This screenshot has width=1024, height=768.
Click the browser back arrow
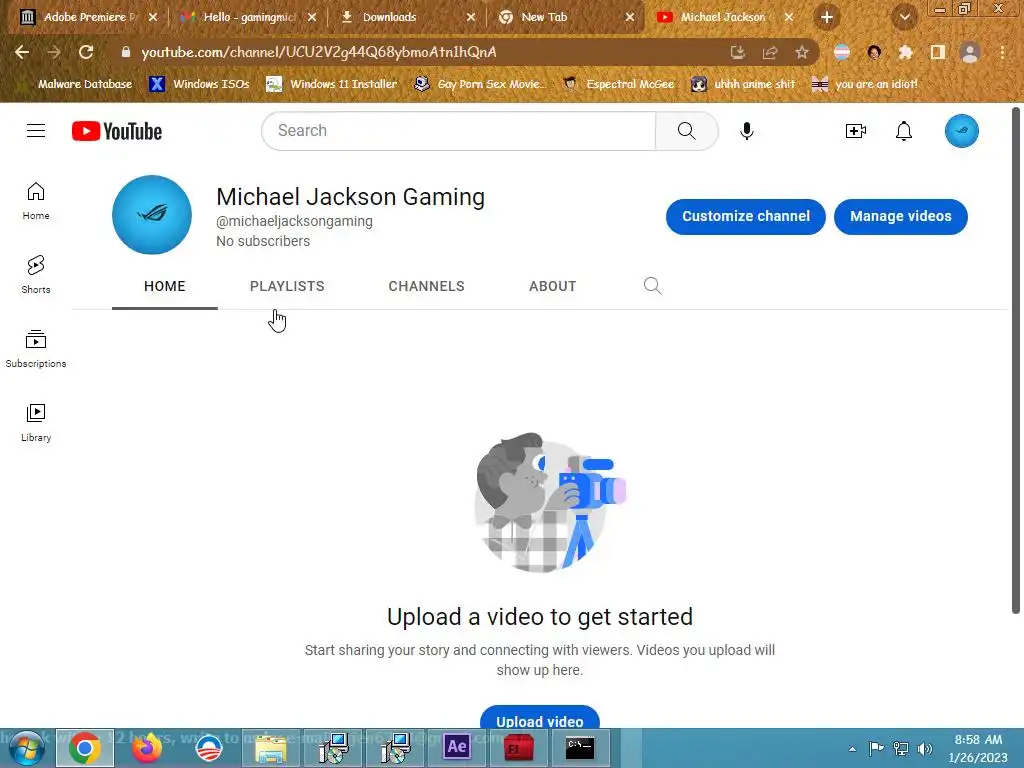click(22, 52)
